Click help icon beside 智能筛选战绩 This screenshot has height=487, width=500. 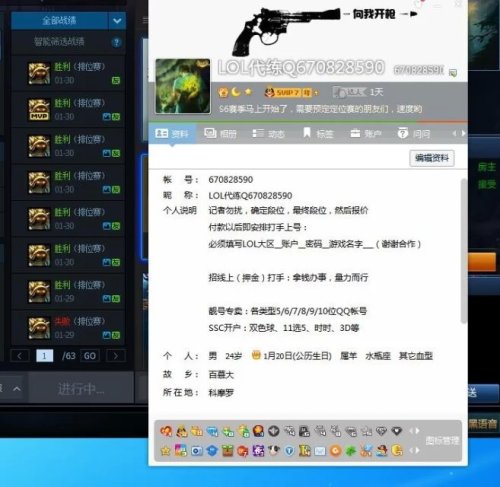116,42
